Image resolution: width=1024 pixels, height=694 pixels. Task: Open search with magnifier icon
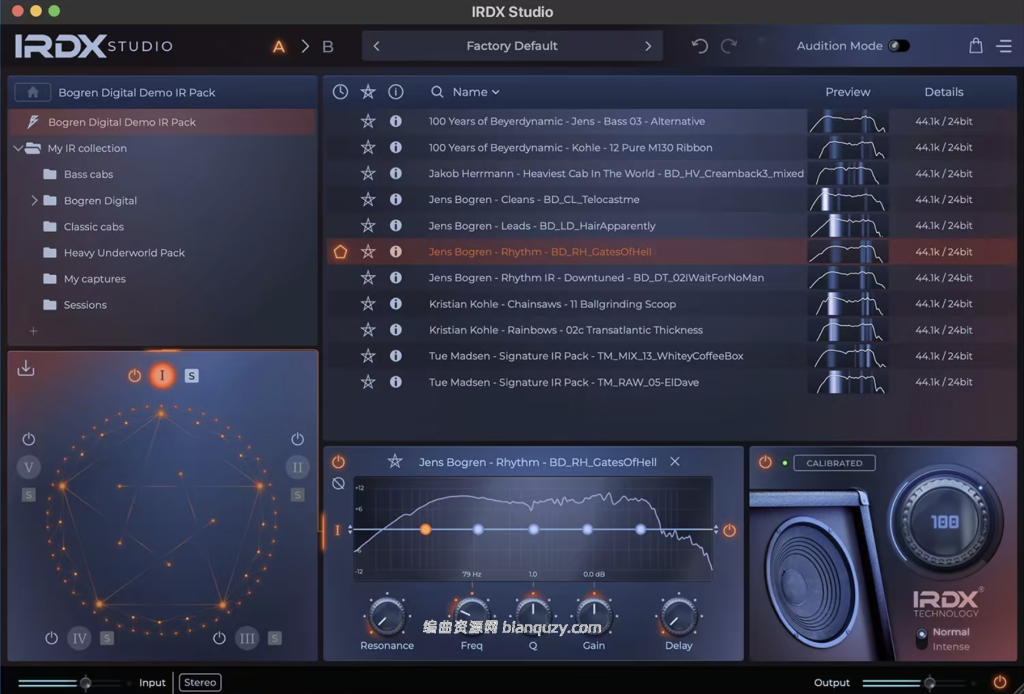tap(437, 92)
